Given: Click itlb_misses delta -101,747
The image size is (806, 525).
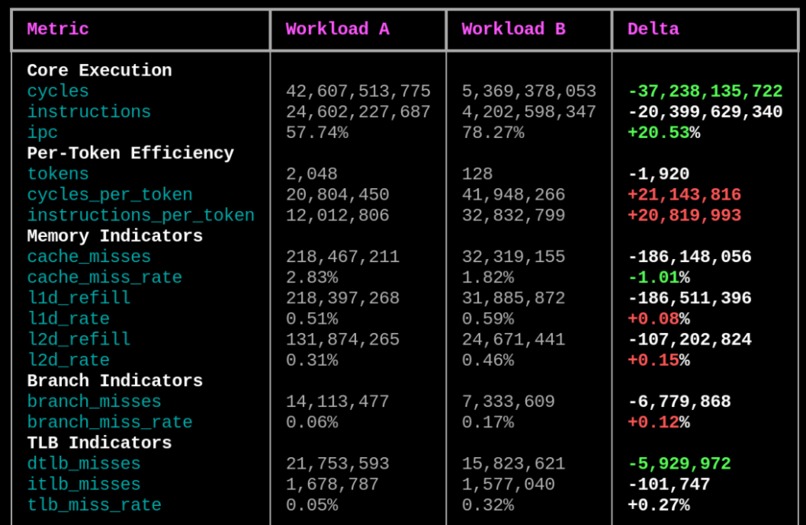Looking at the screenshot, I should pyautogui.click(x=669, y=484).
